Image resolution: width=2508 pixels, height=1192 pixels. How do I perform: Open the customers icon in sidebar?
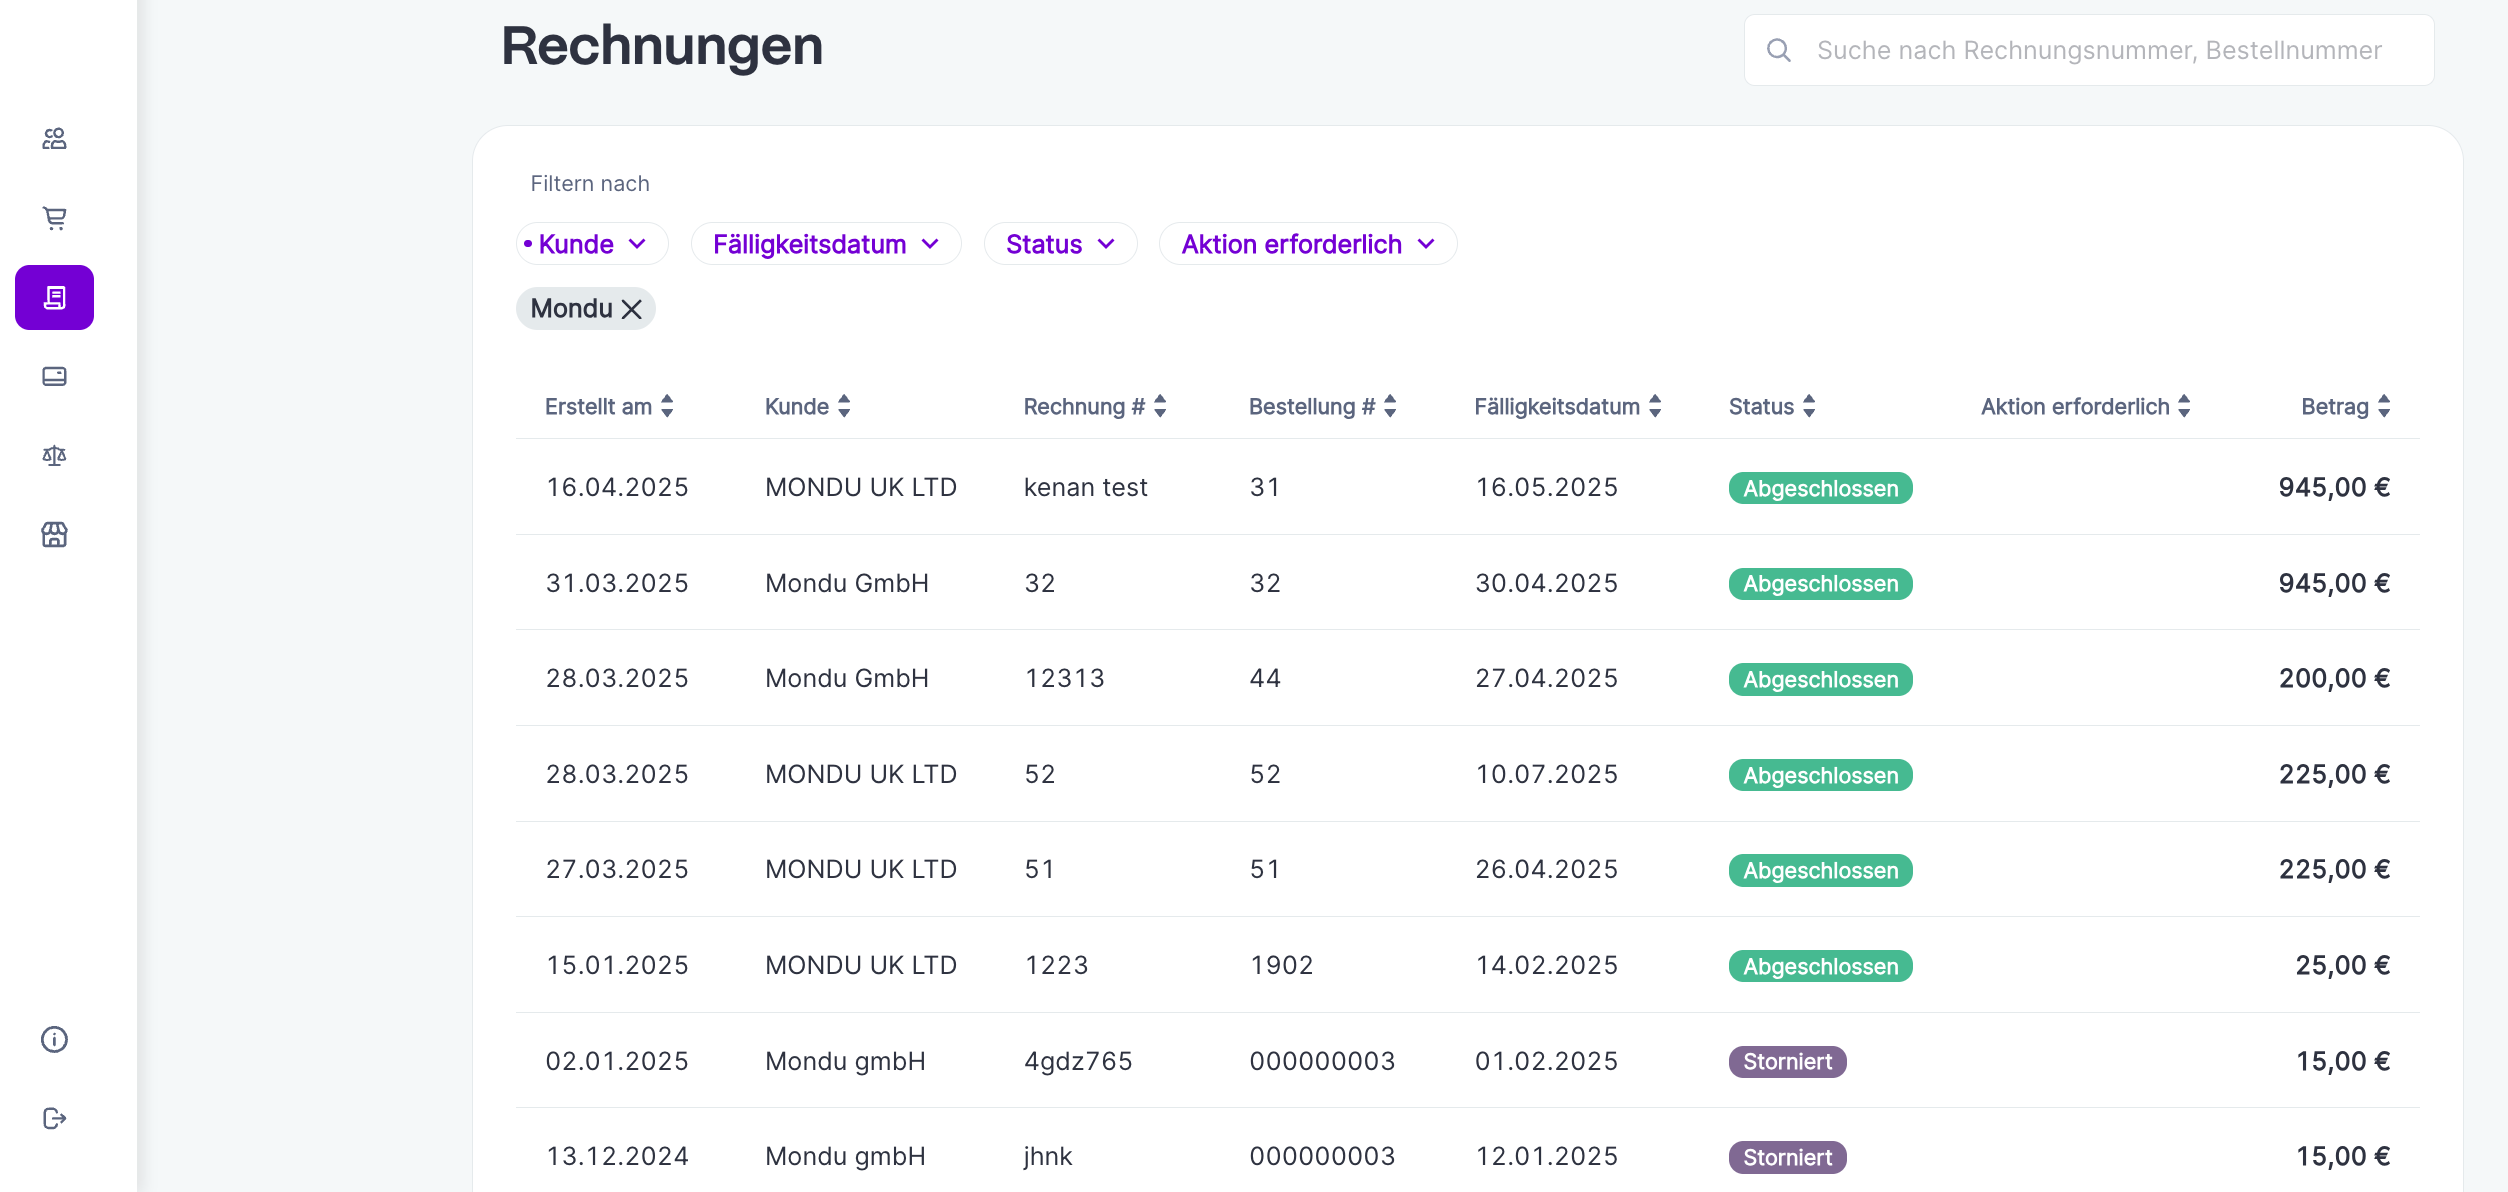pyautogui.click(x=54, y=139)
